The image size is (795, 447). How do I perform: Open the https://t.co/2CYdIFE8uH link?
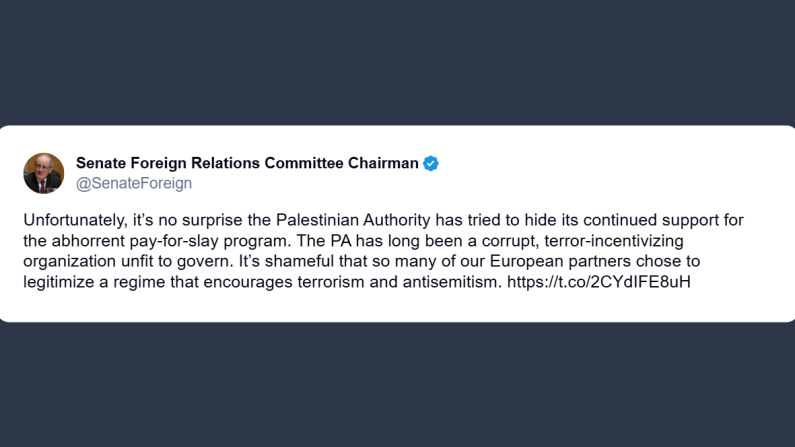(597, 281)
